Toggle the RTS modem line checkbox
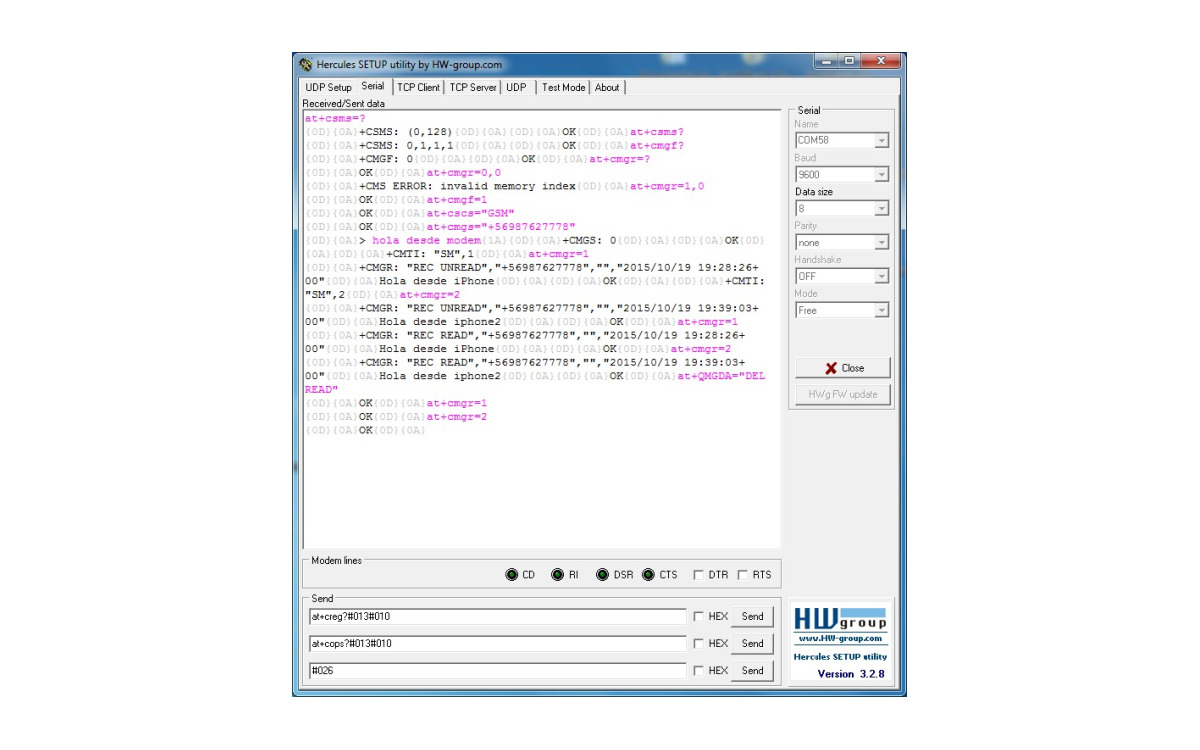Image resolution: width=1200 pixels, height=750 pixels. (x=743, y=575)
